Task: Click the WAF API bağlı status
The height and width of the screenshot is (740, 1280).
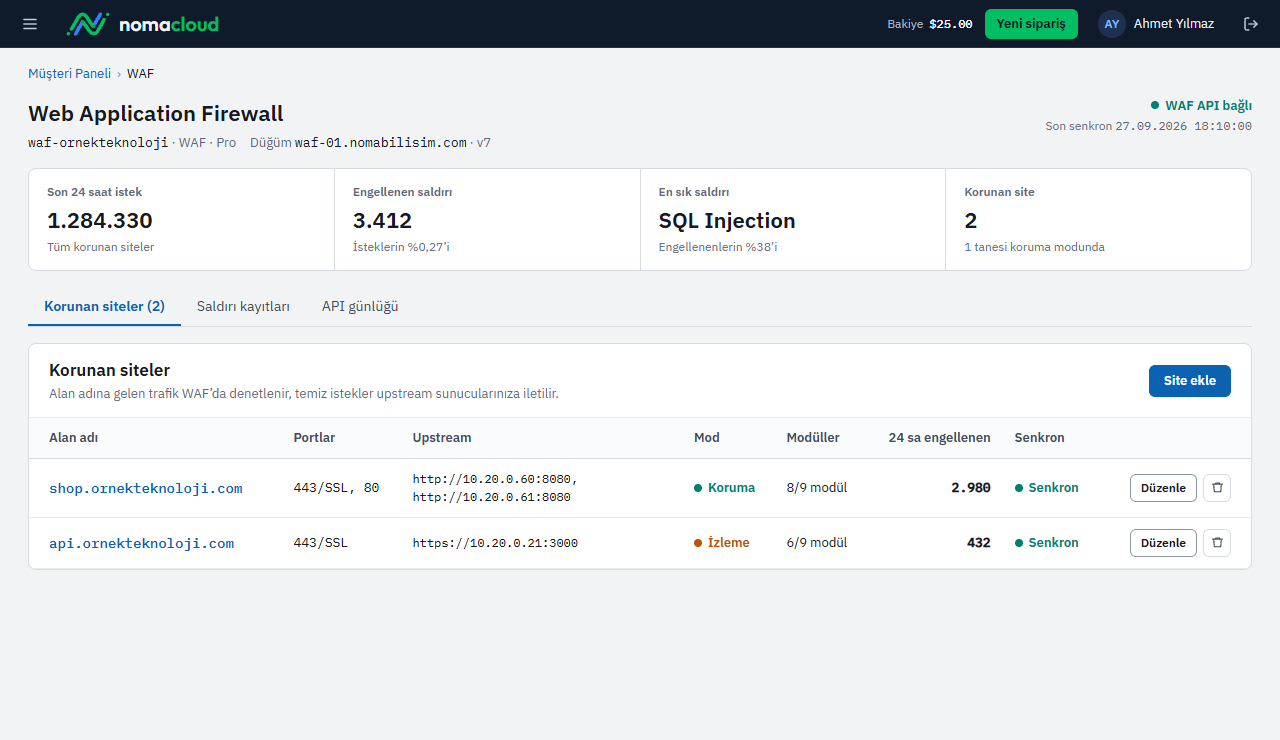Action: click(1201, 105)
